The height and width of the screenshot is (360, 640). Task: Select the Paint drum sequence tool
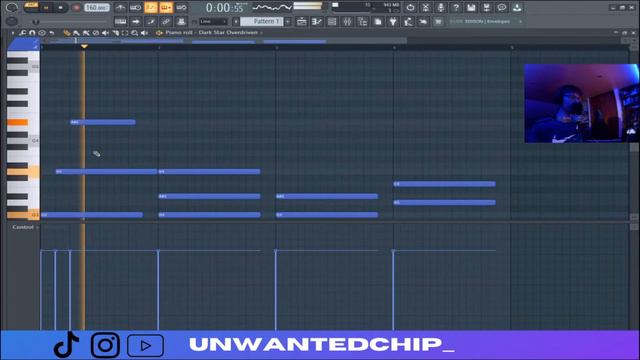pos(86,33)
